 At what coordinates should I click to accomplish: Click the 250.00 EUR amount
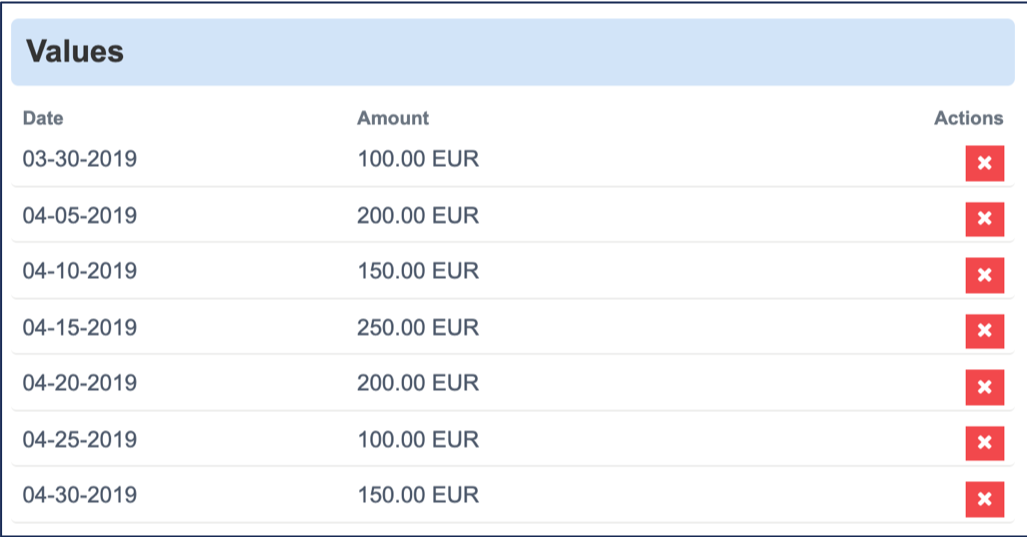tap(418, 327)
